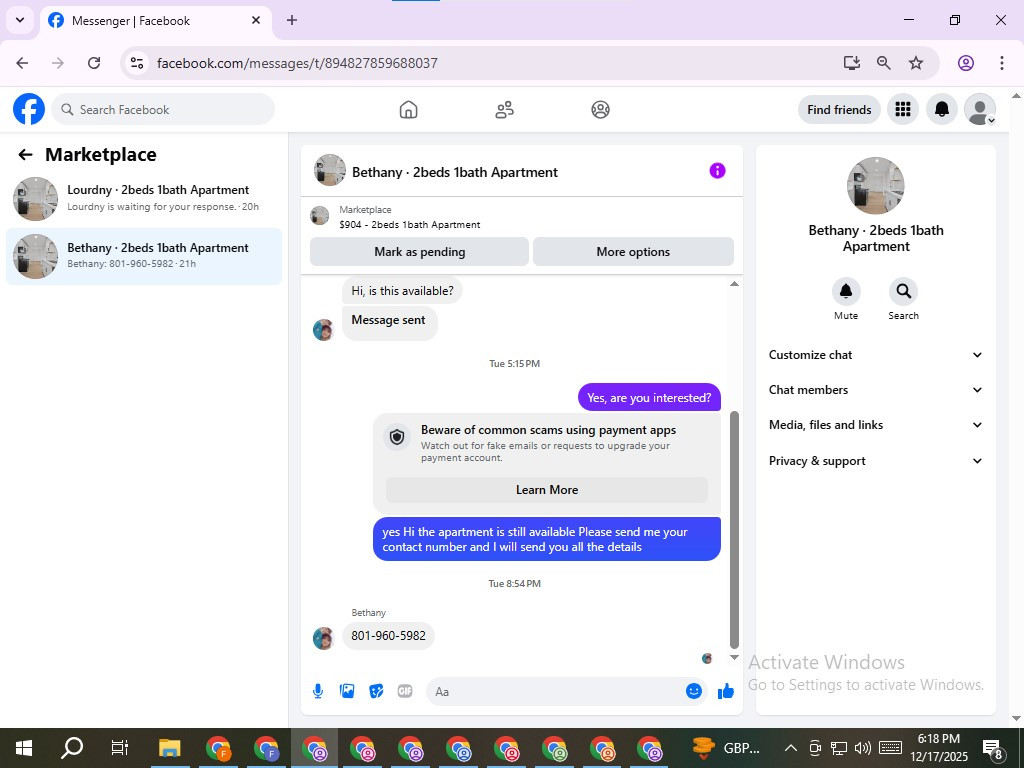Go to Facebook Home feed icon
This screenshot has width=1024, height=768.
tap(408, 110)
